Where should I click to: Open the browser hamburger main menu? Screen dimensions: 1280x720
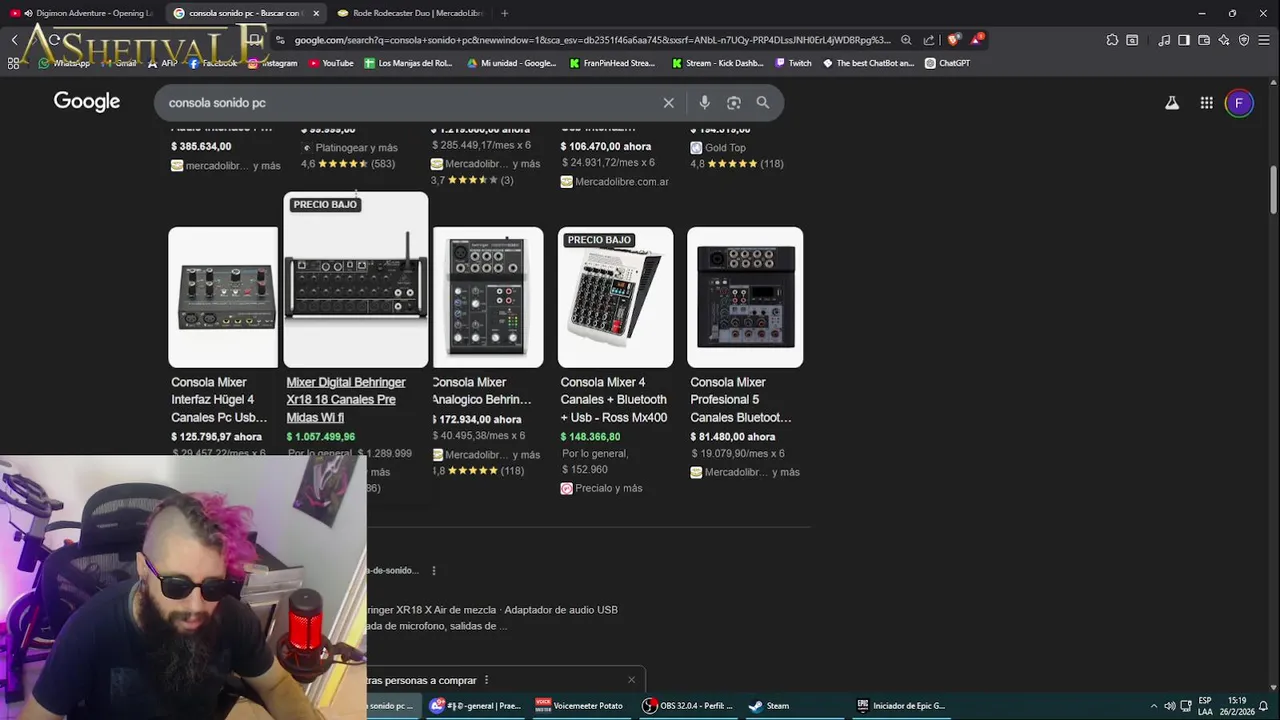click(x=1264, y=40)
